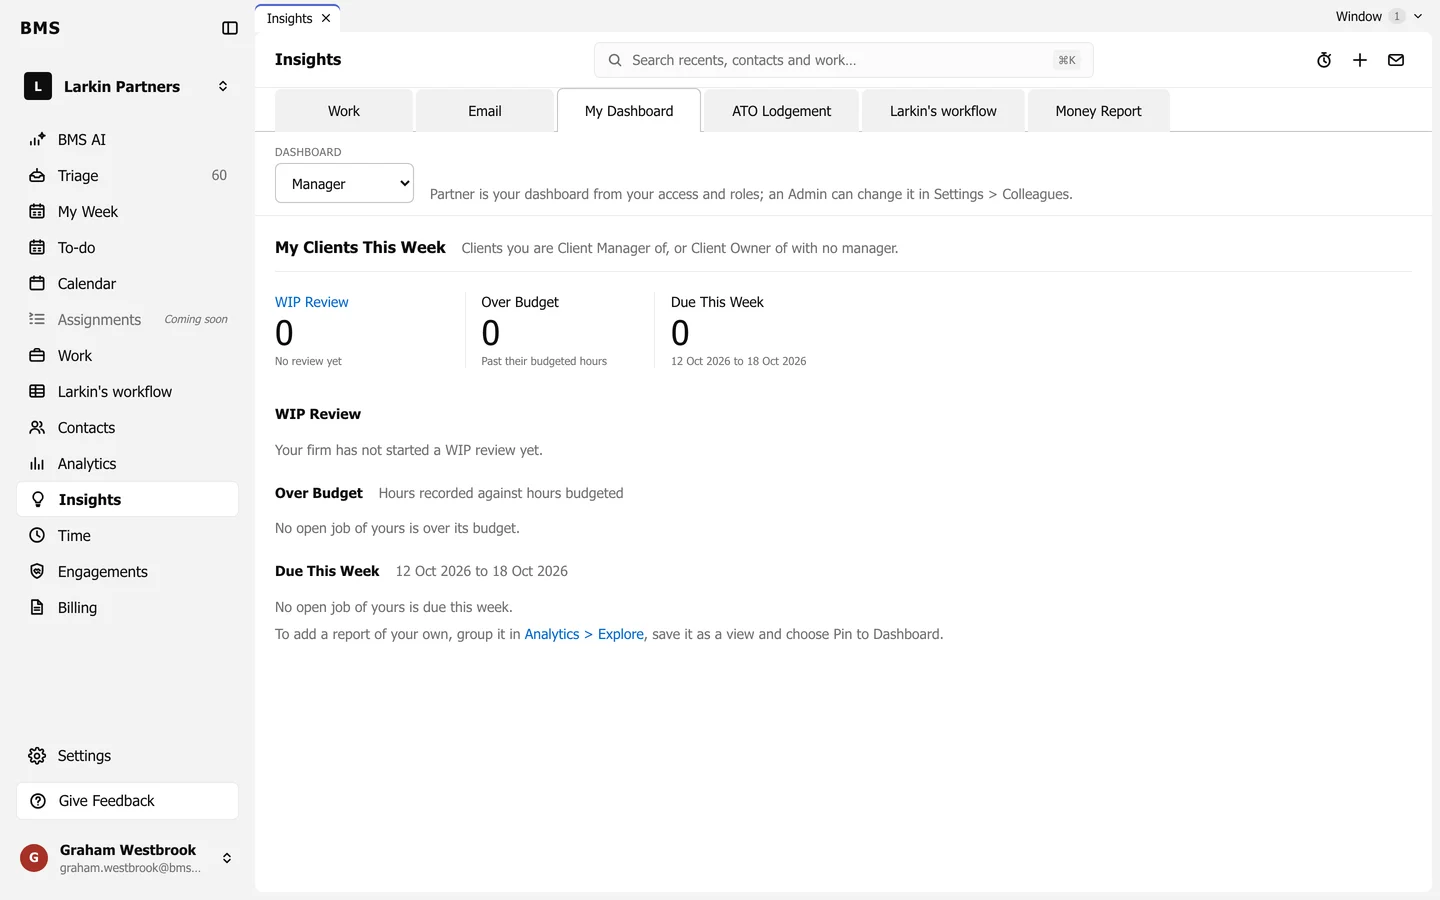Click the Due This Week count card
1440x900 pixels.
[738, 331]
